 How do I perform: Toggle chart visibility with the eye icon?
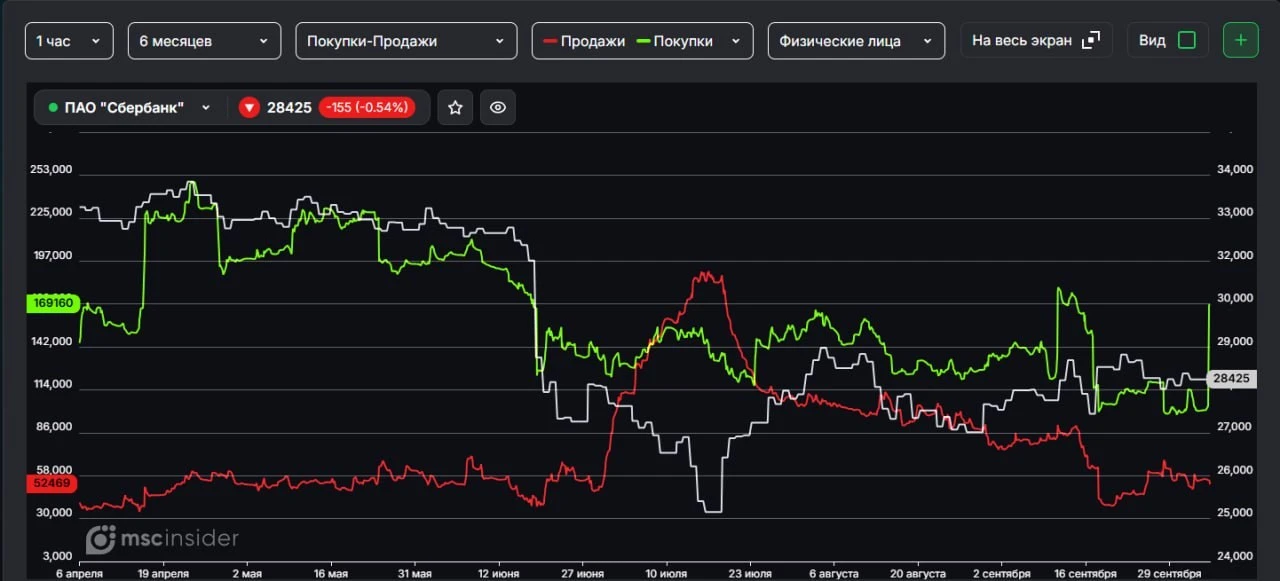pos(498,108)
